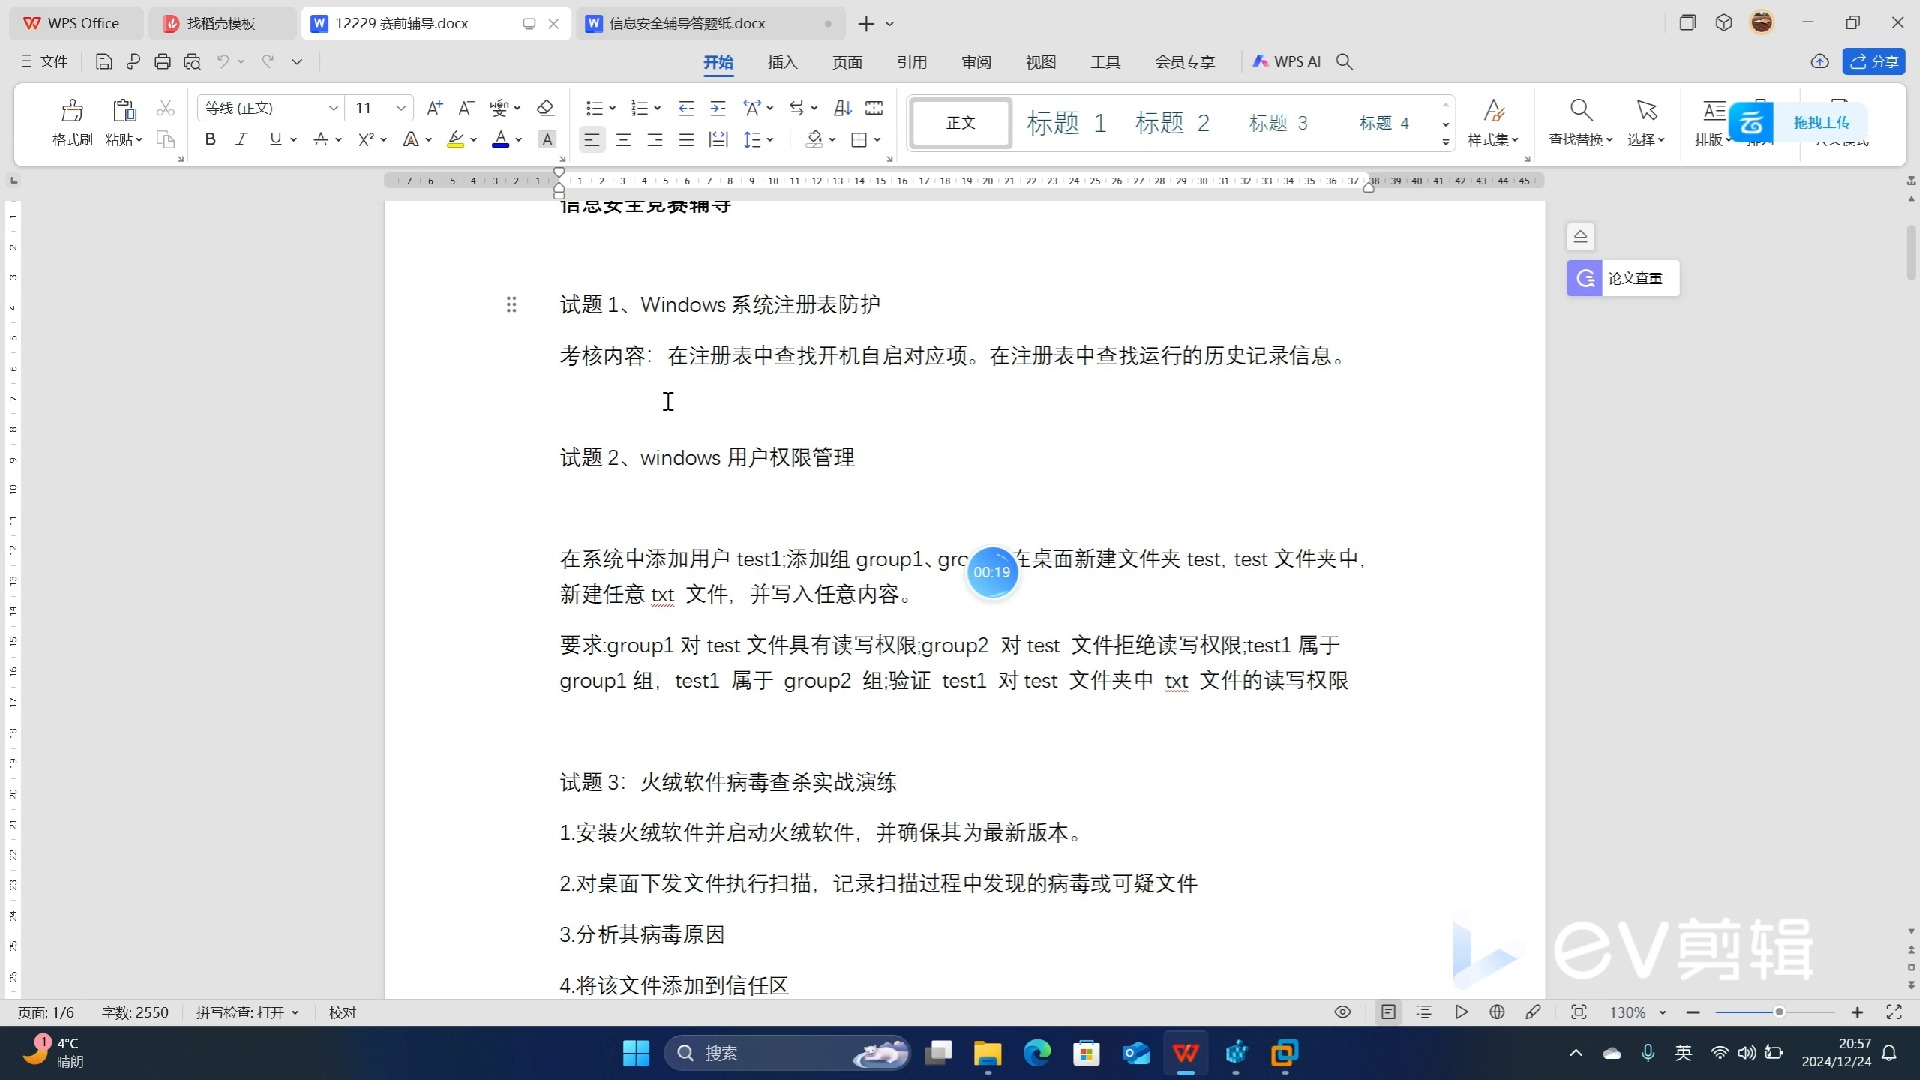Click the print document icon

click(161, 61)
